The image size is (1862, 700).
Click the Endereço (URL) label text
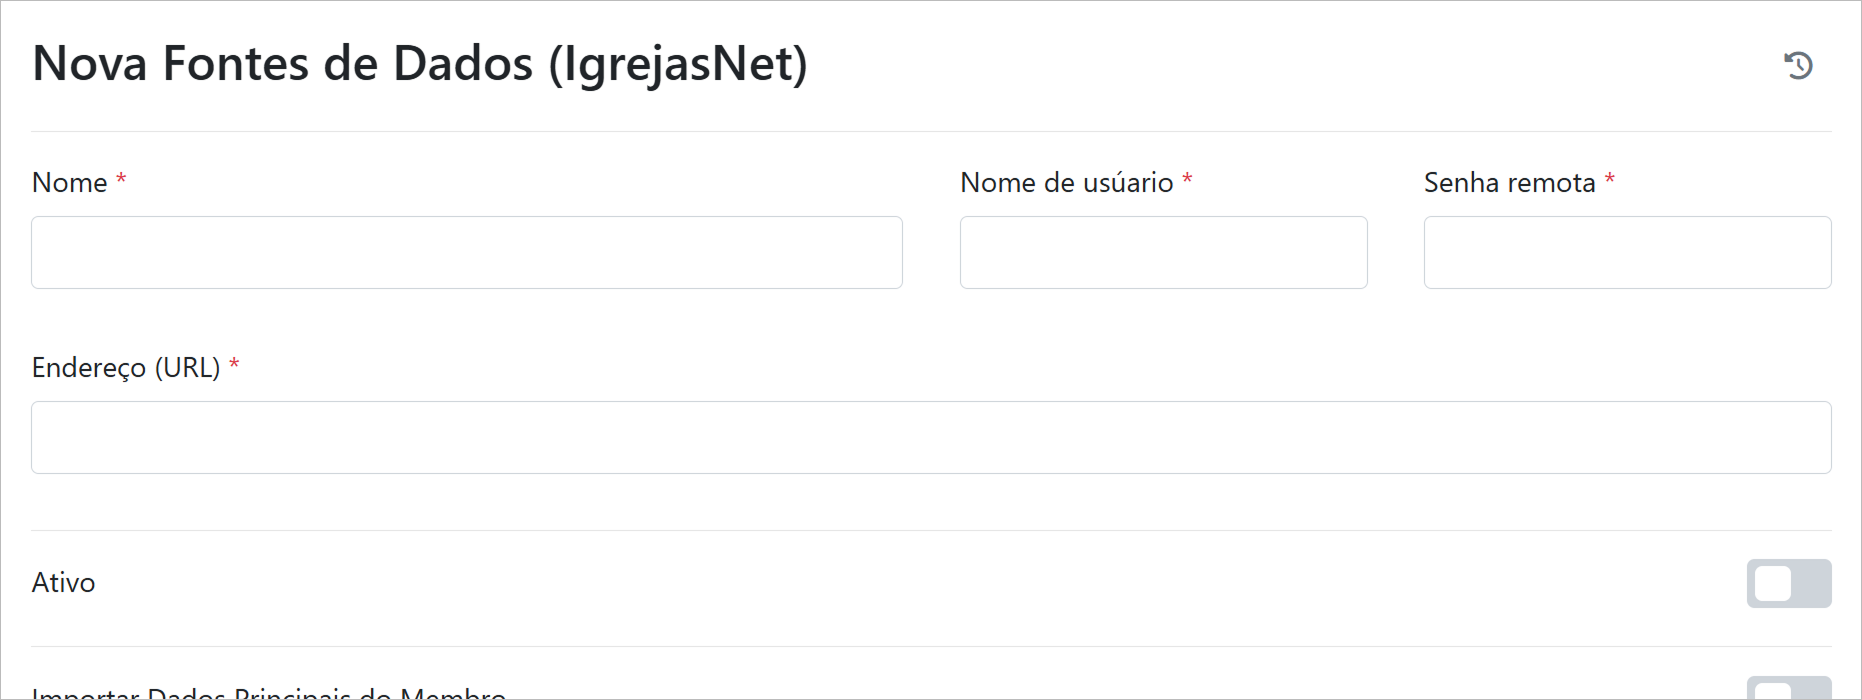[x=126, y=368]
